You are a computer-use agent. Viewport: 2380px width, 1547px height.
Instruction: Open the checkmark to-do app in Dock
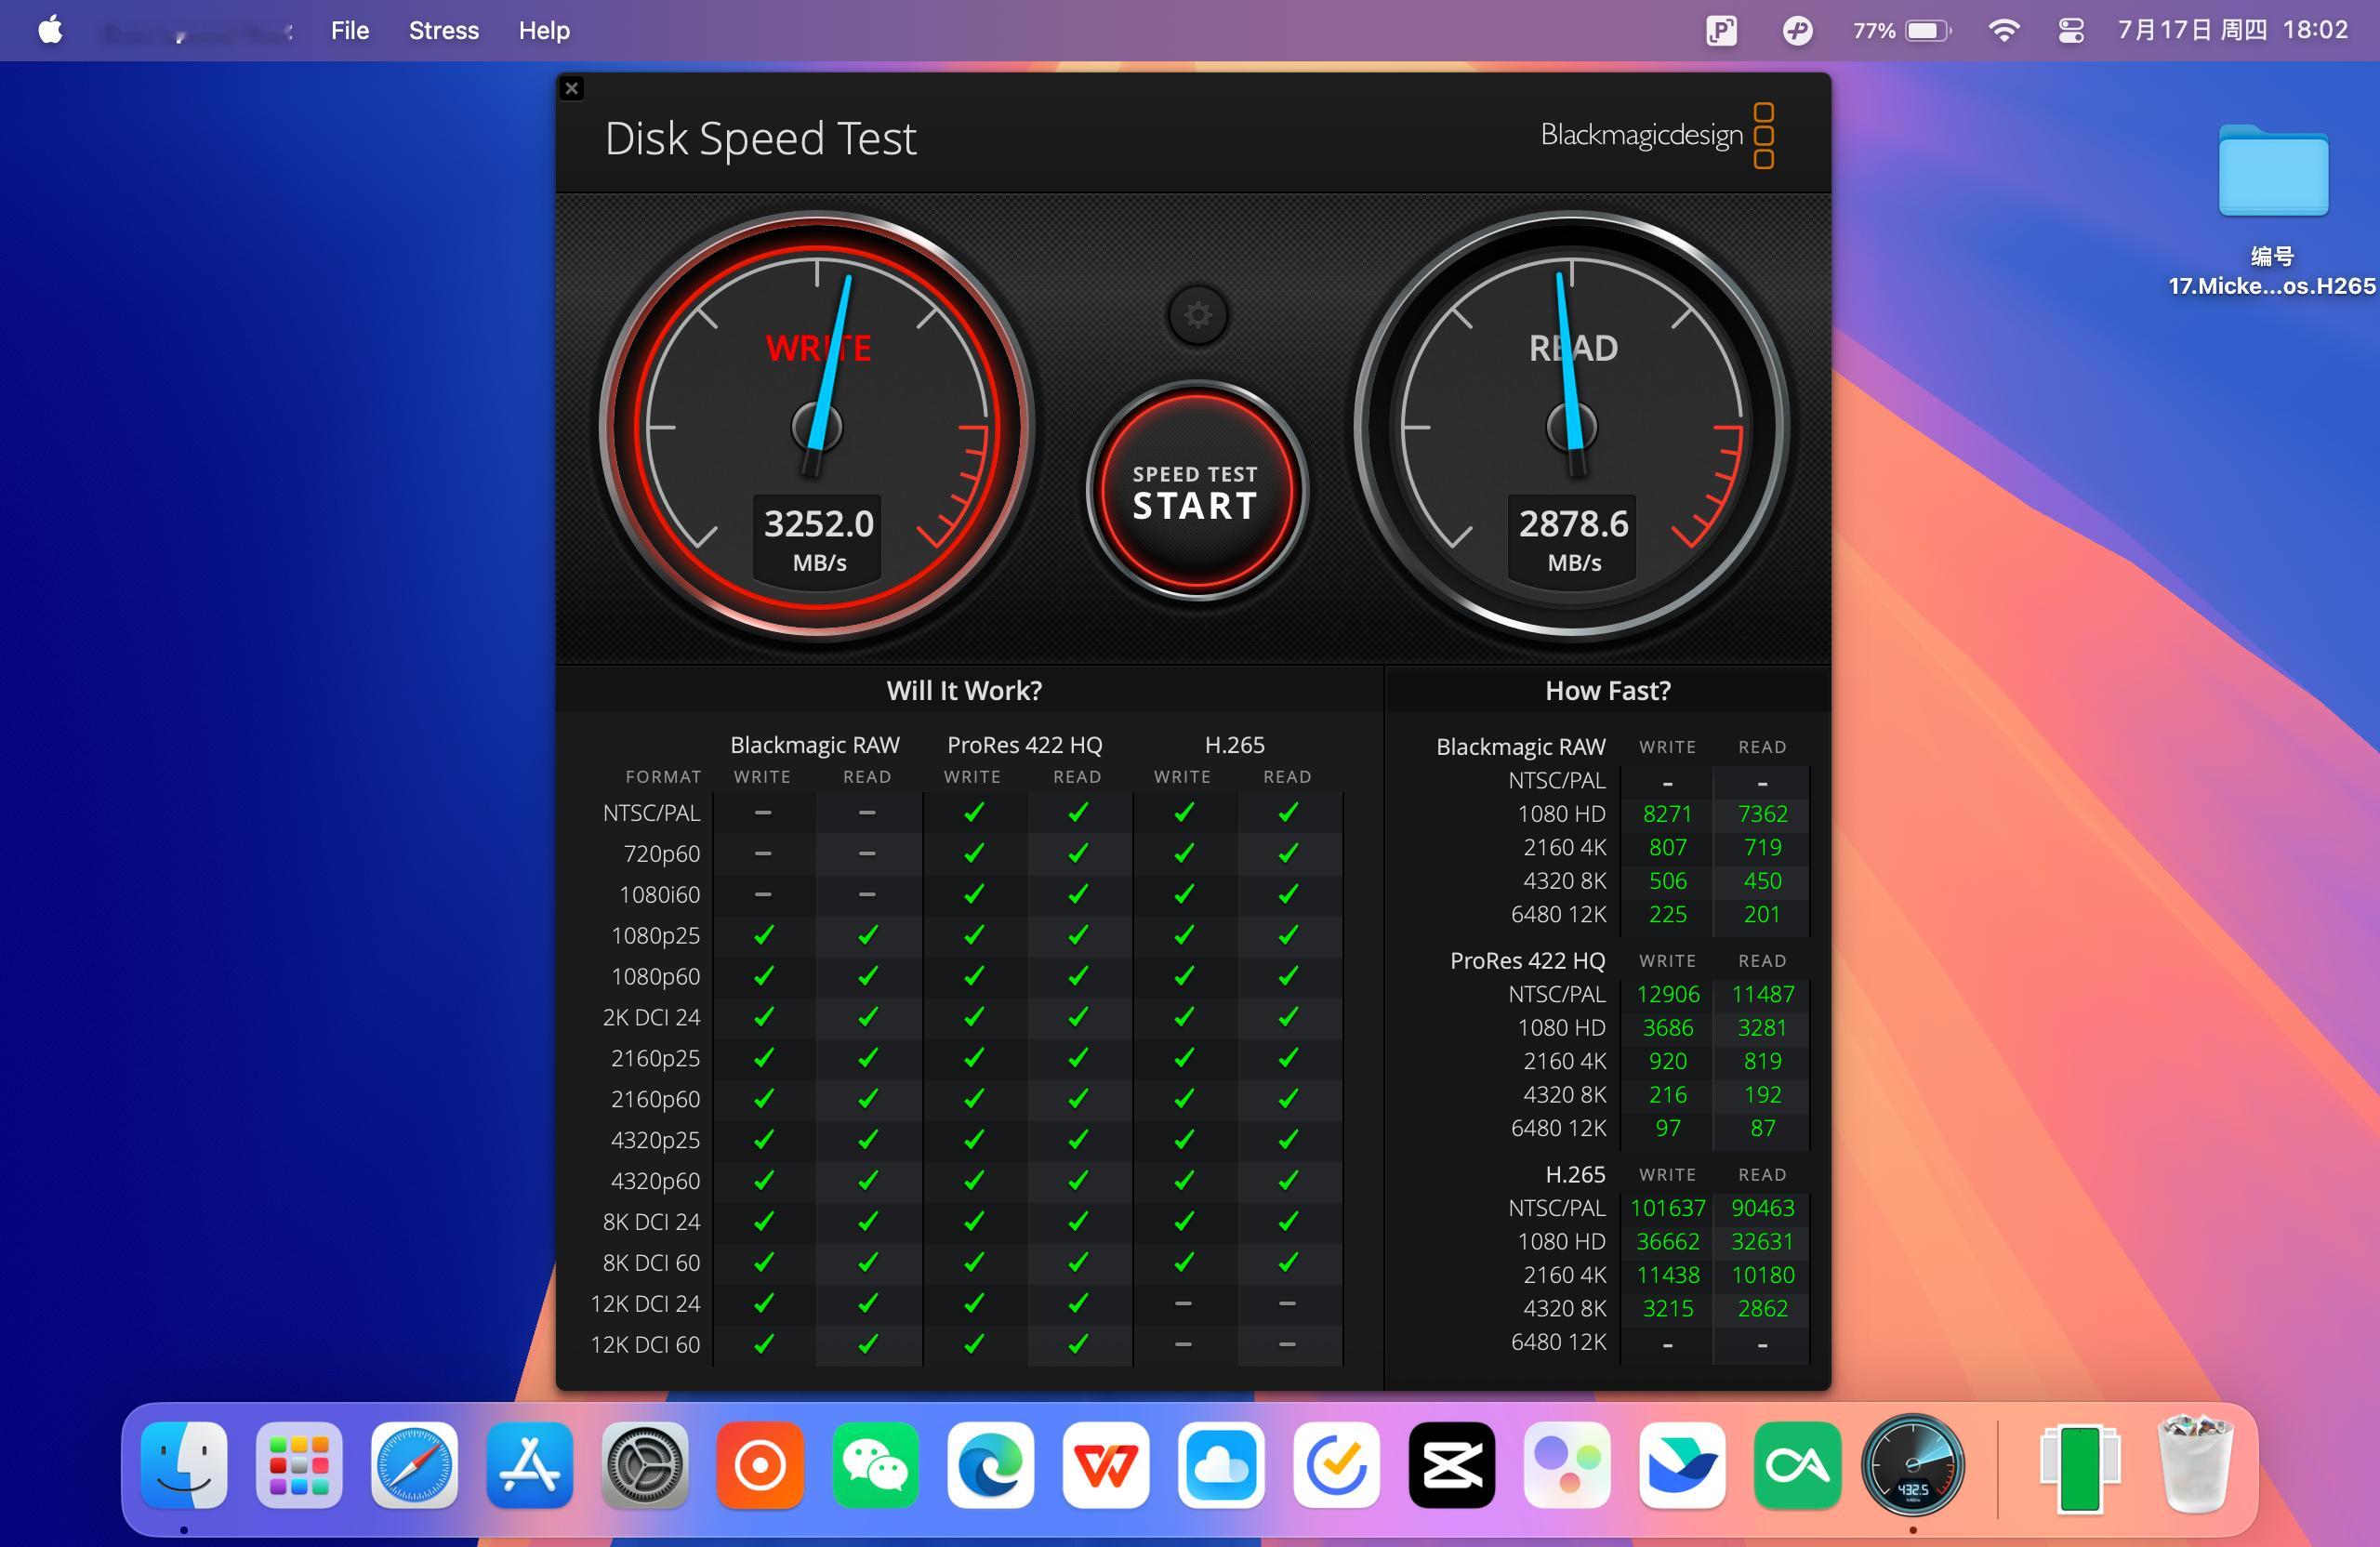click(x=1337, y=1465)
